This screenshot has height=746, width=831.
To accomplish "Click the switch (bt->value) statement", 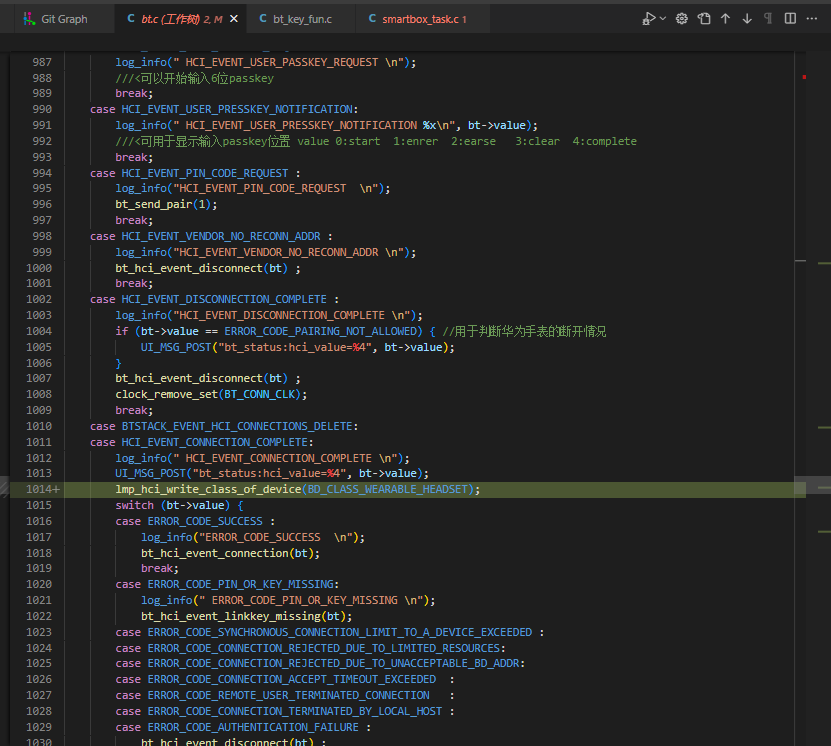I will coord(179,505).
